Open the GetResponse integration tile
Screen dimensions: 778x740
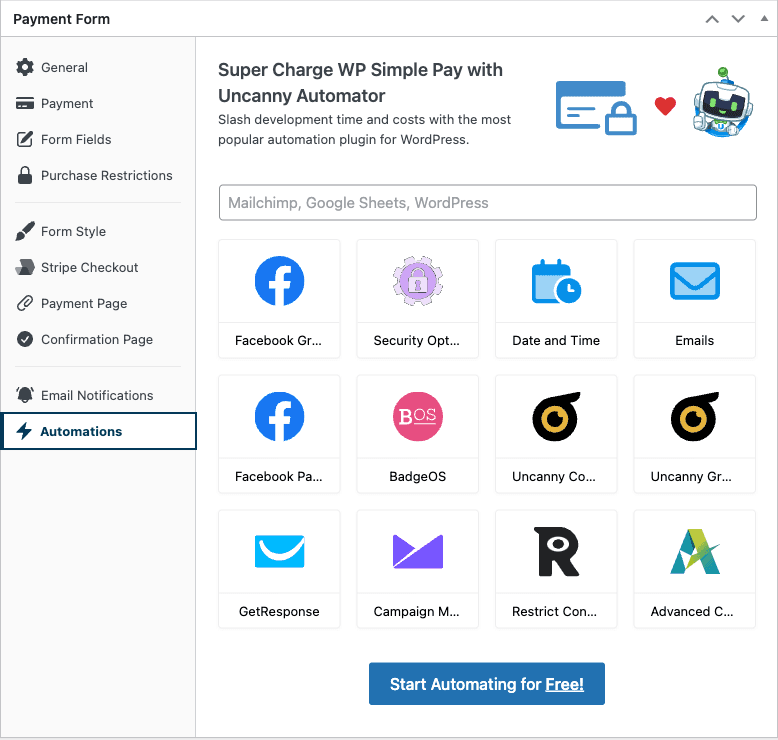pyautogui.click(x=279, y=569)
